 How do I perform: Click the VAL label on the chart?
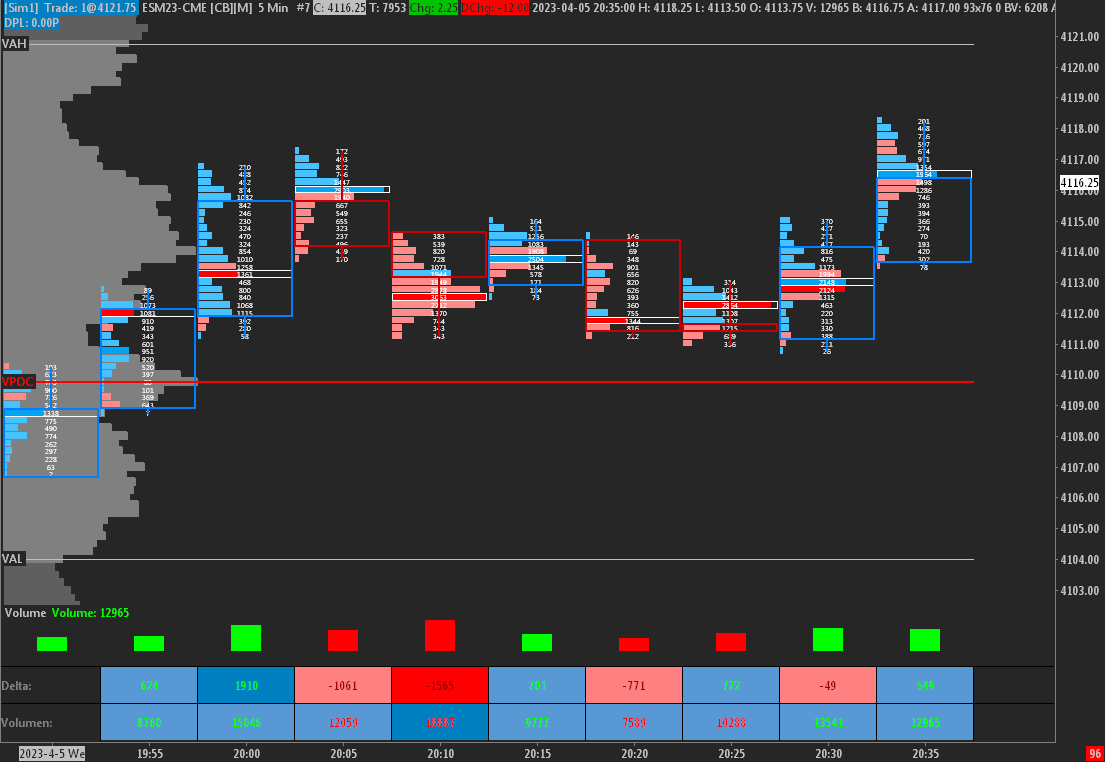13,558
